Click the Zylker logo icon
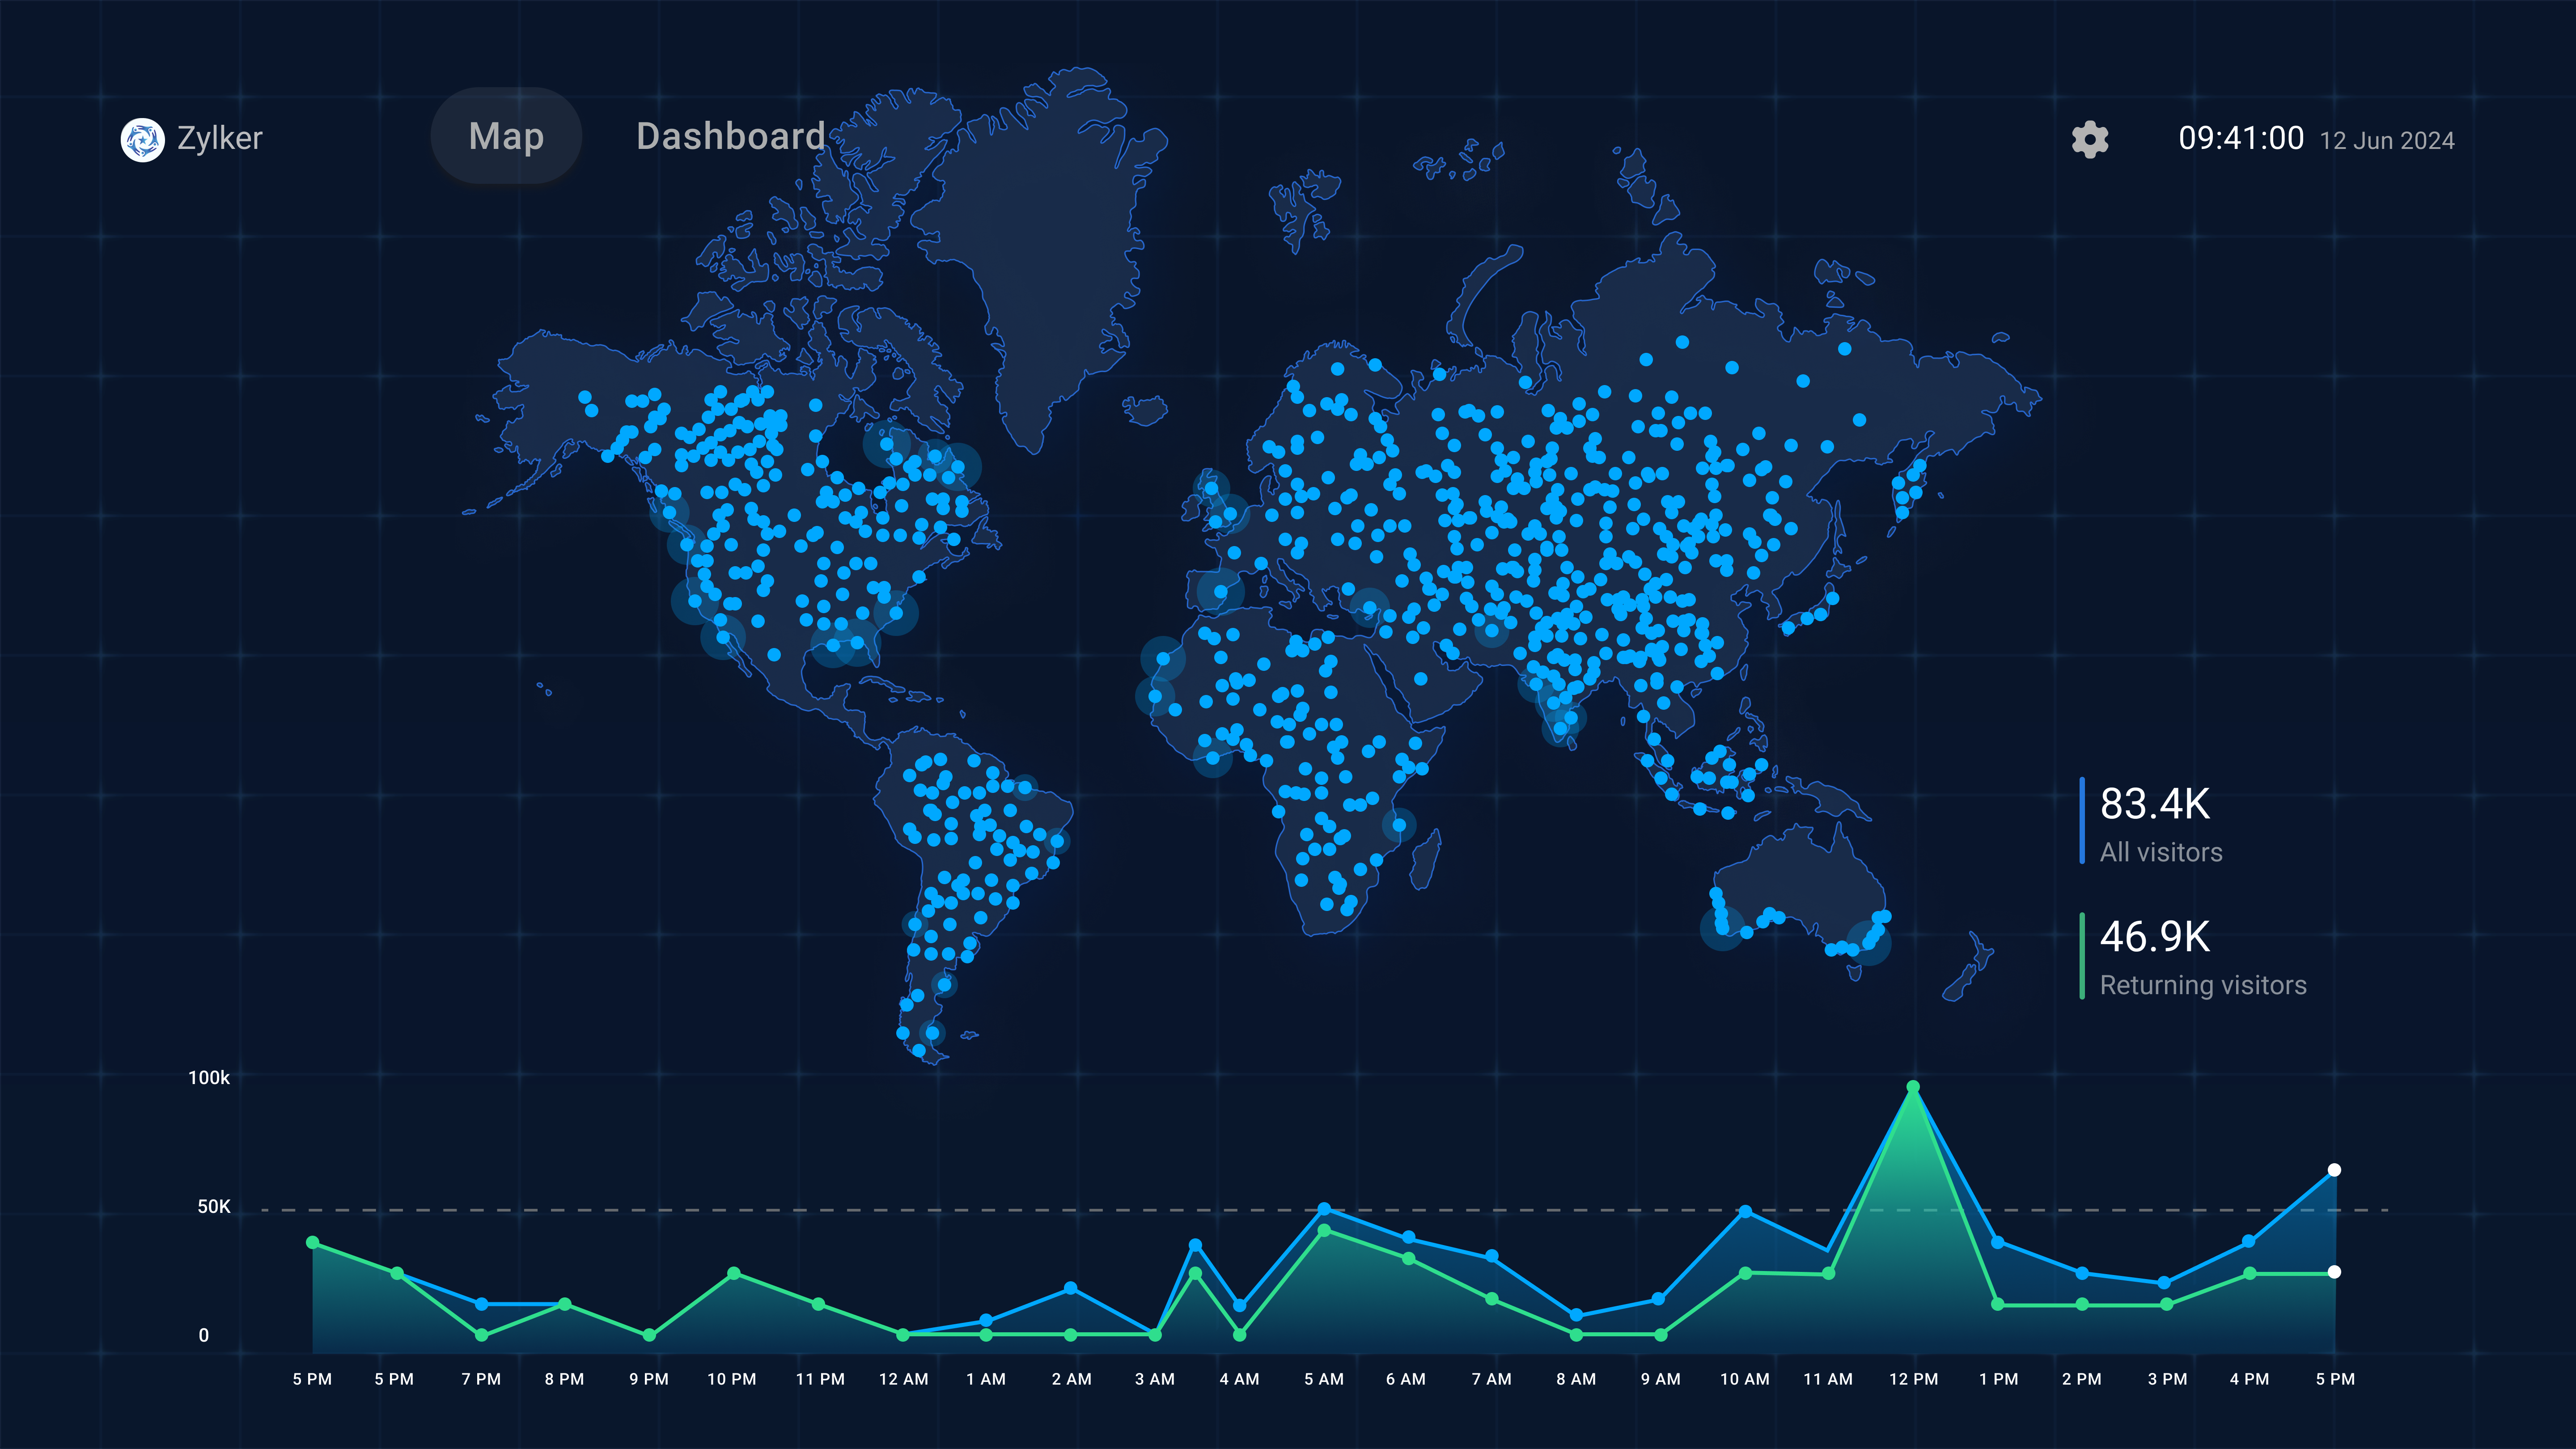This screenshot has height=1449, width=2576. pos(142,139)
